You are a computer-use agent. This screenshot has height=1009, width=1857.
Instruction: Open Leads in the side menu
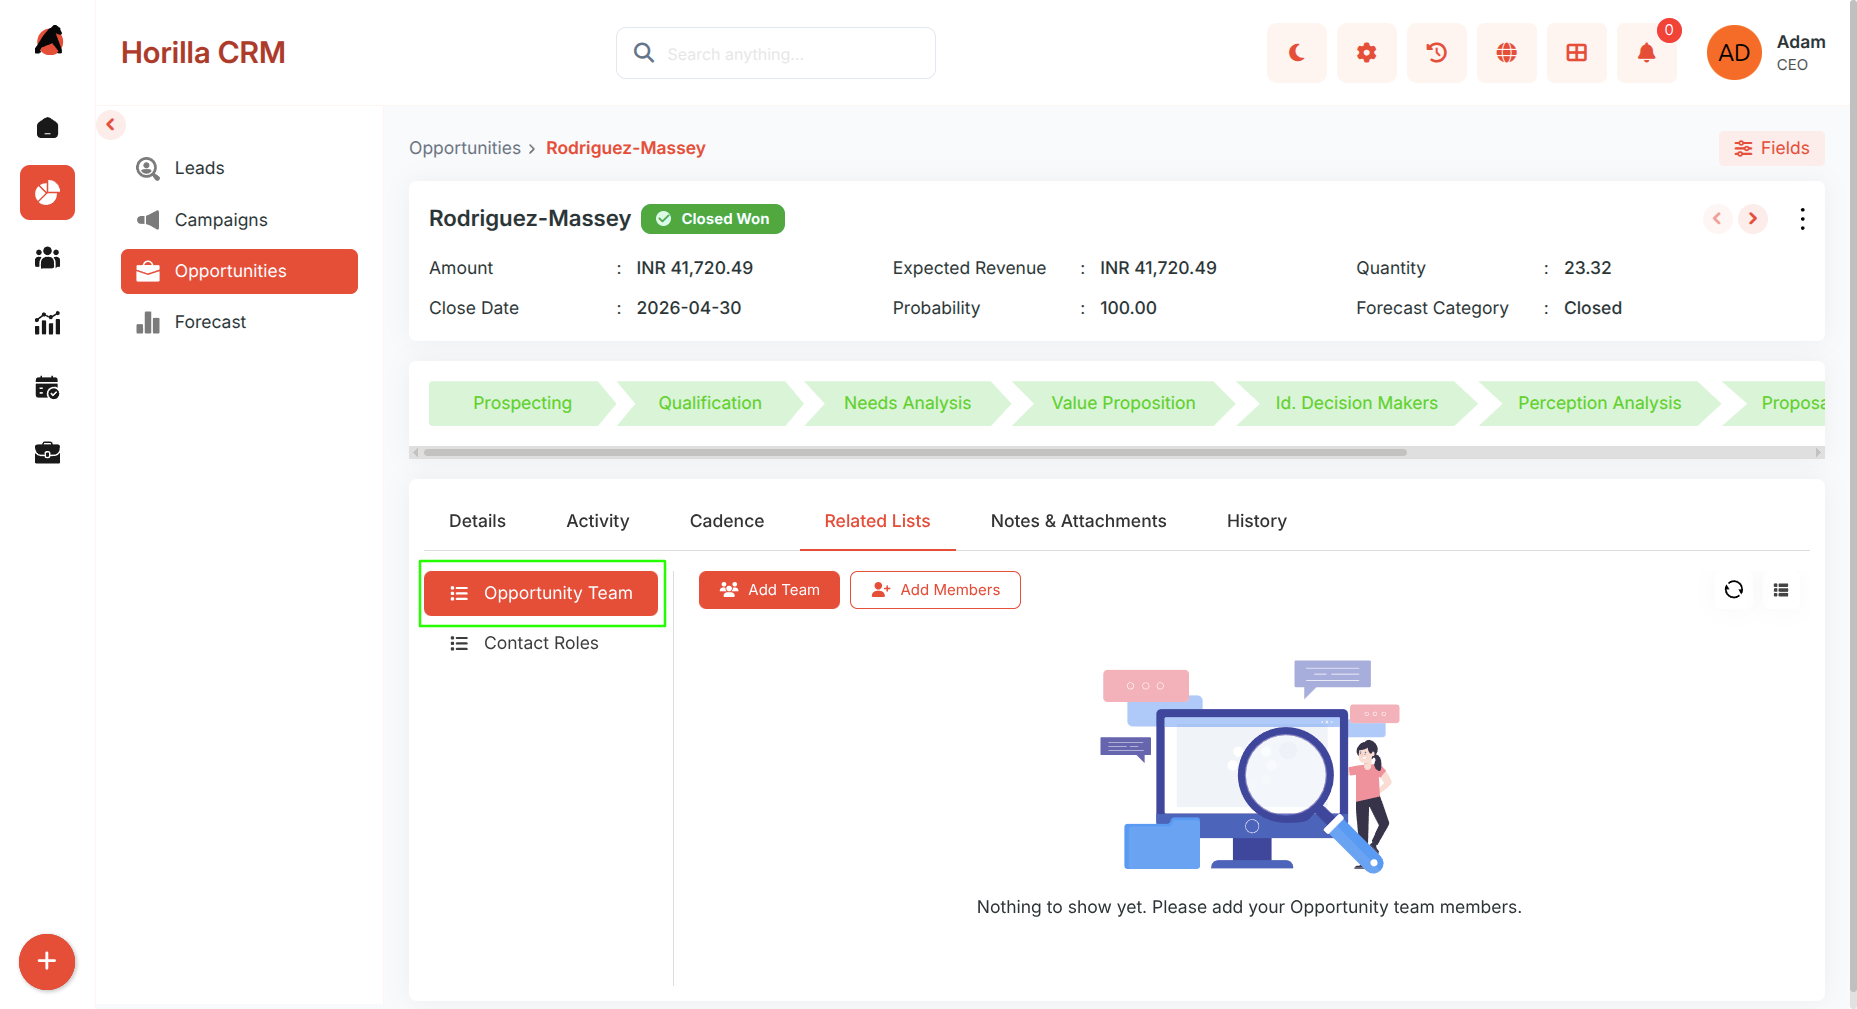click(x=239, y=168)
